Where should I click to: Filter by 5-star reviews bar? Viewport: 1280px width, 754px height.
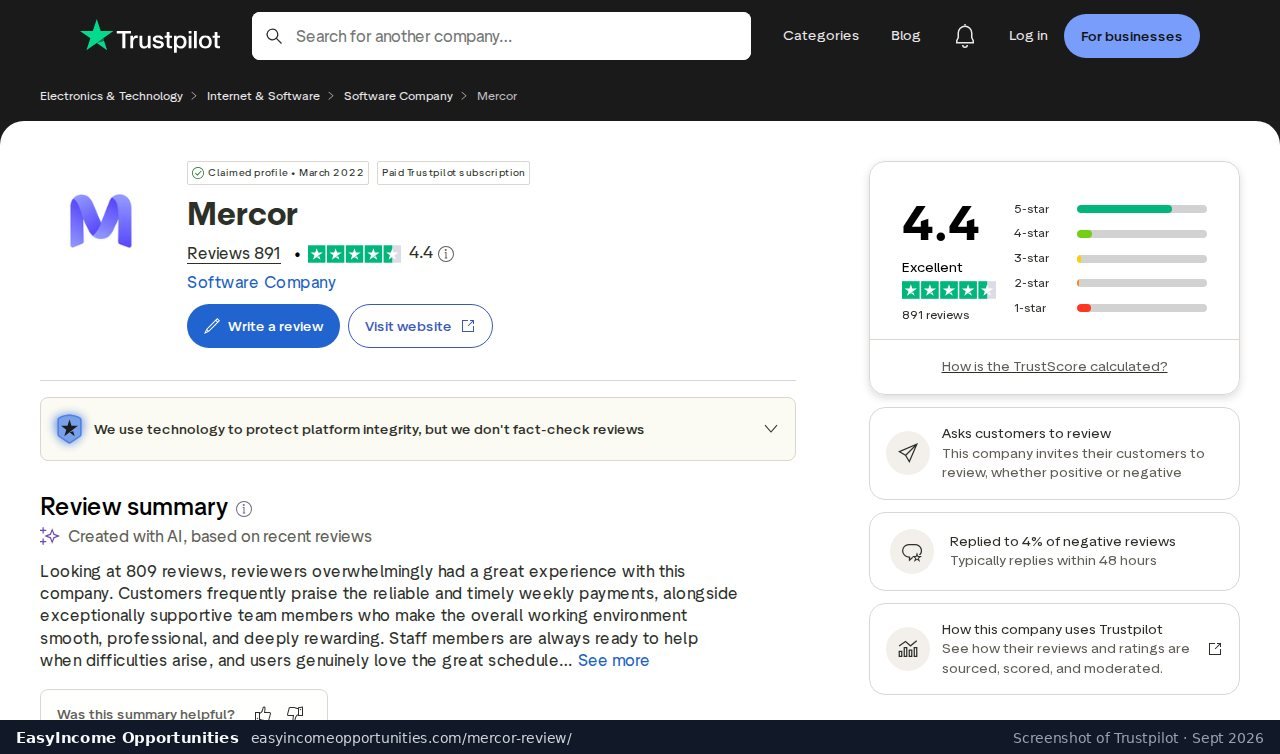pos(1142,209)
